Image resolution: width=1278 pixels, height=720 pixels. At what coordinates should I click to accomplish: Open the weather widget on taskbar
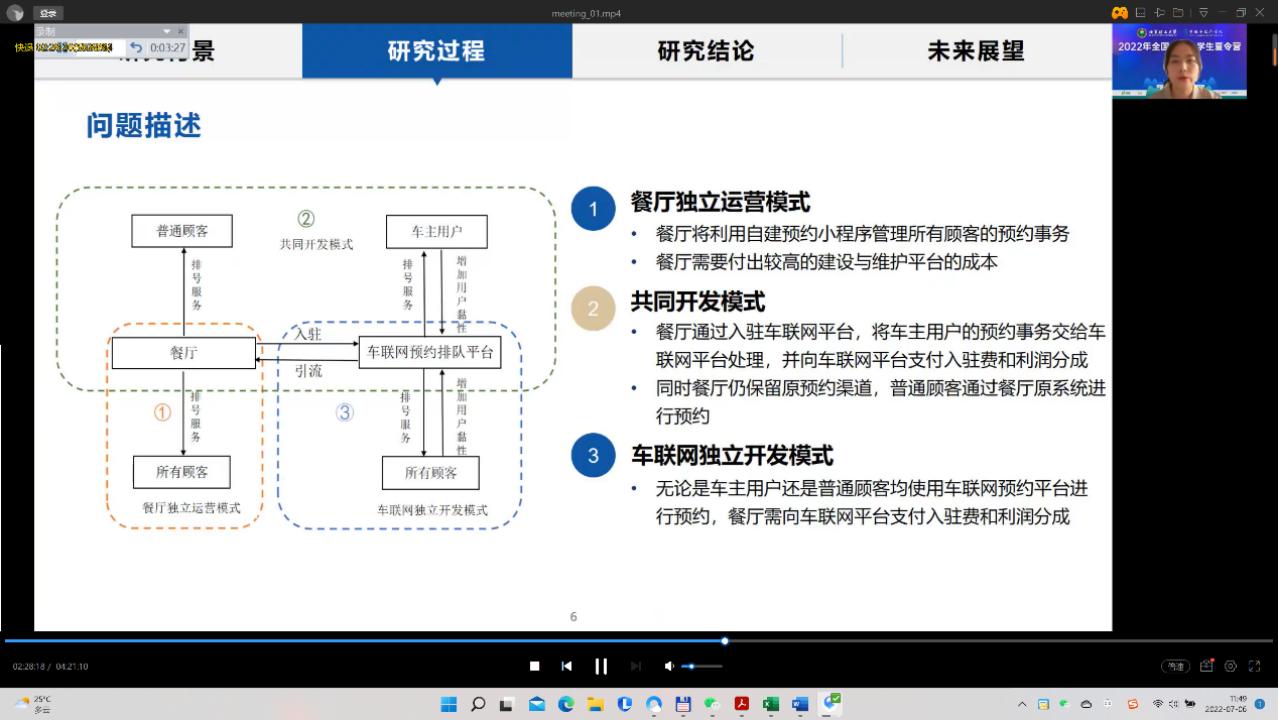coord(32,704)
